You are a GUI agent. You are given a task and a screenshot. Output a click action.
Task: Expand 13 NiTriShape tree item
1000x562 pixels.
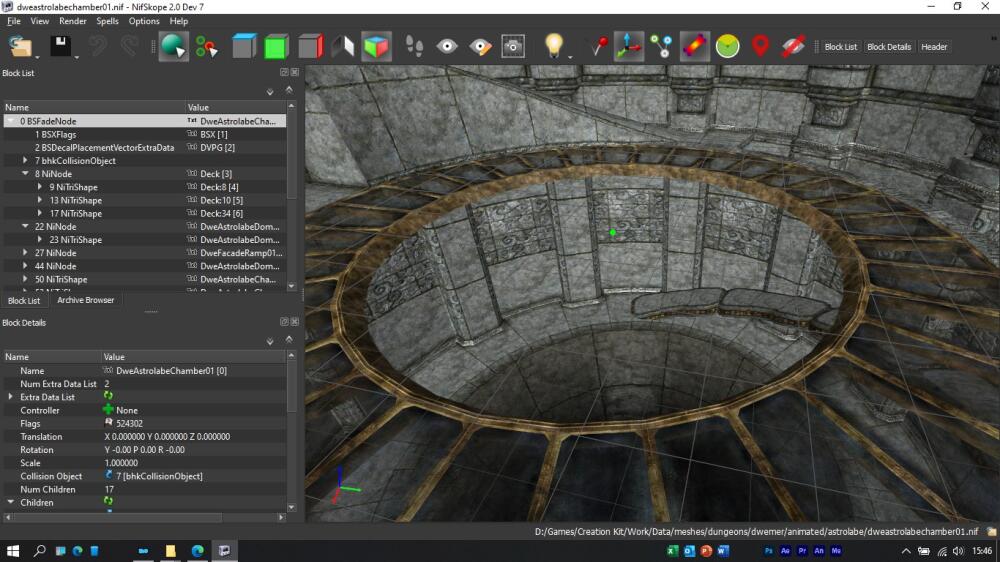click(40, 200)
